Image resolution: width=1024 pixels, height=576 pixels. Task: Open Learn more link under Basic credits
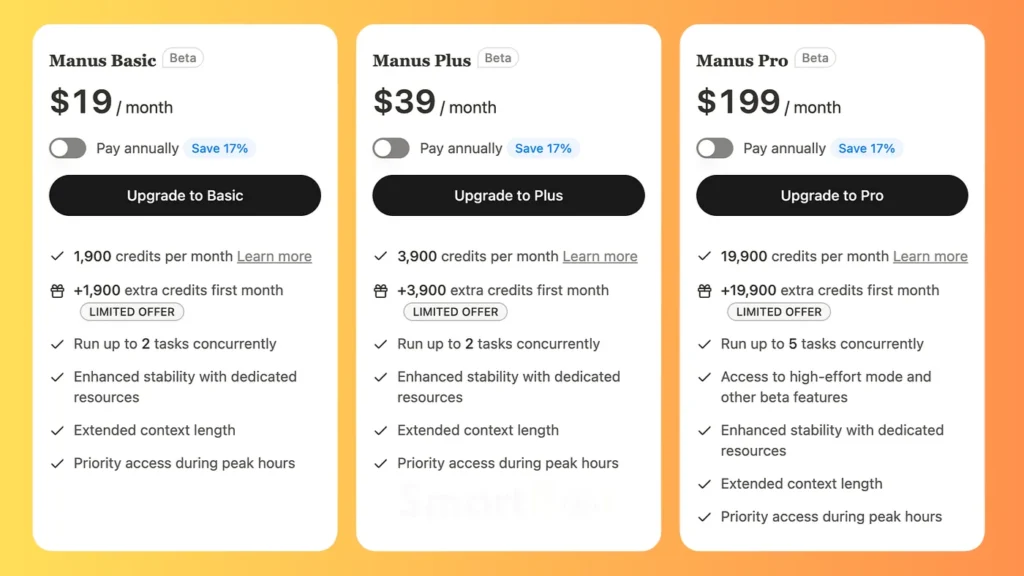click(274, 256)
